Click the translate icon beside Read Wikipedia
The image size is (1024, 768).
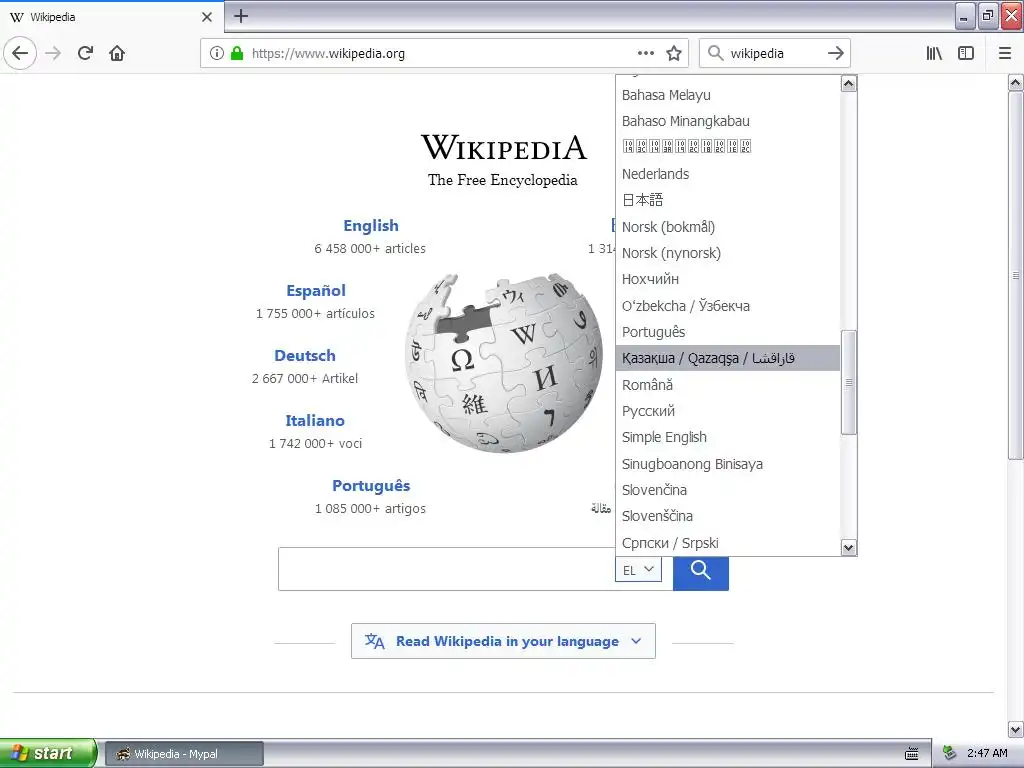[374, 641]
